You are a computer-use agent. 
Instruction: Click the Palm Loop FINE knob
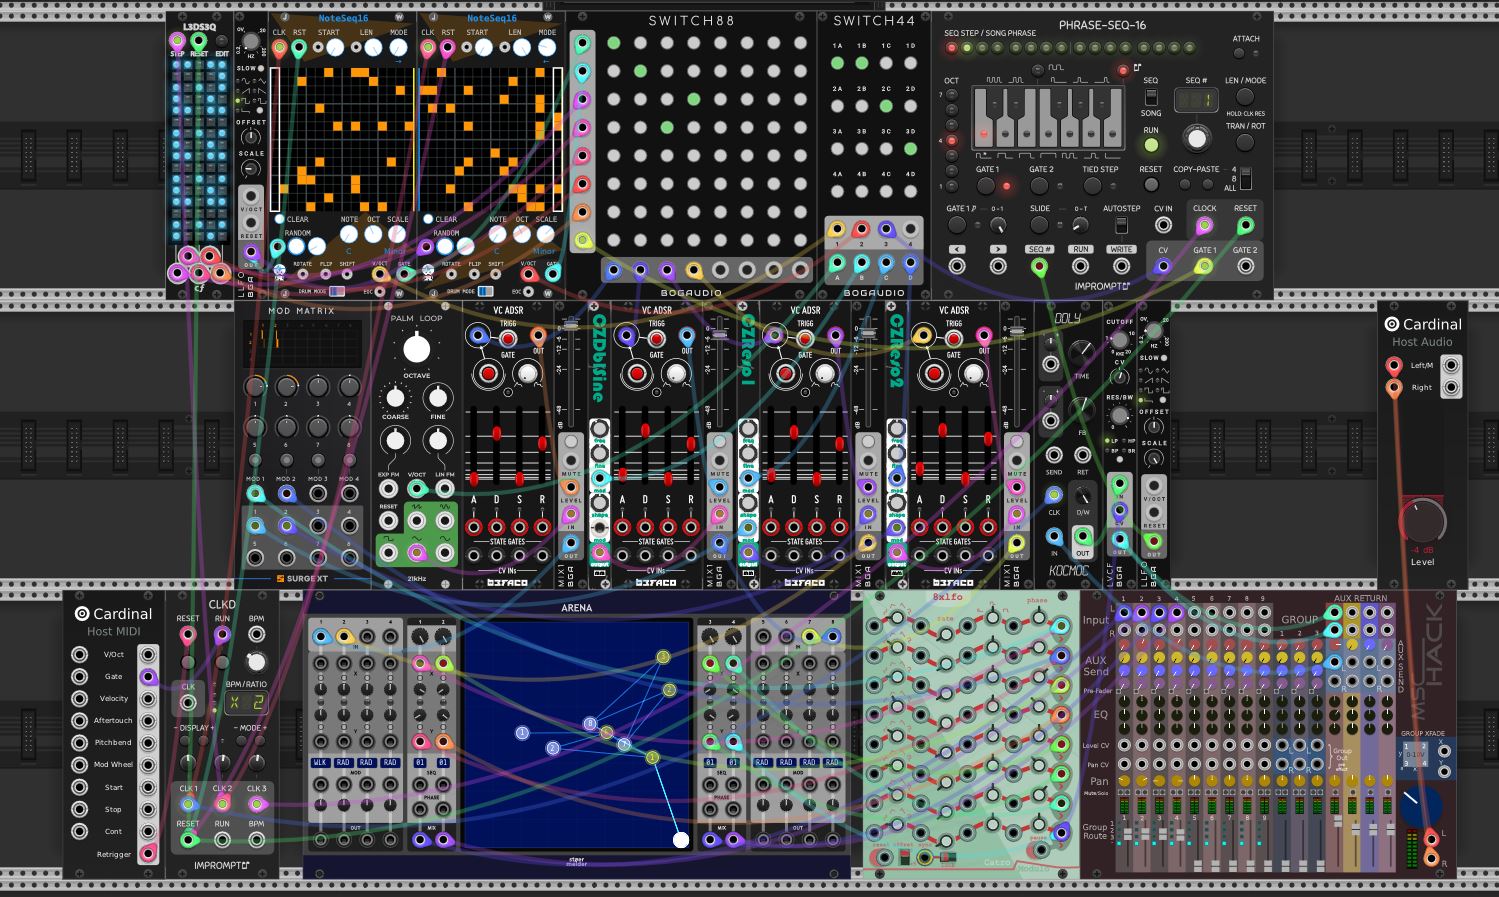tap(437, 397)
